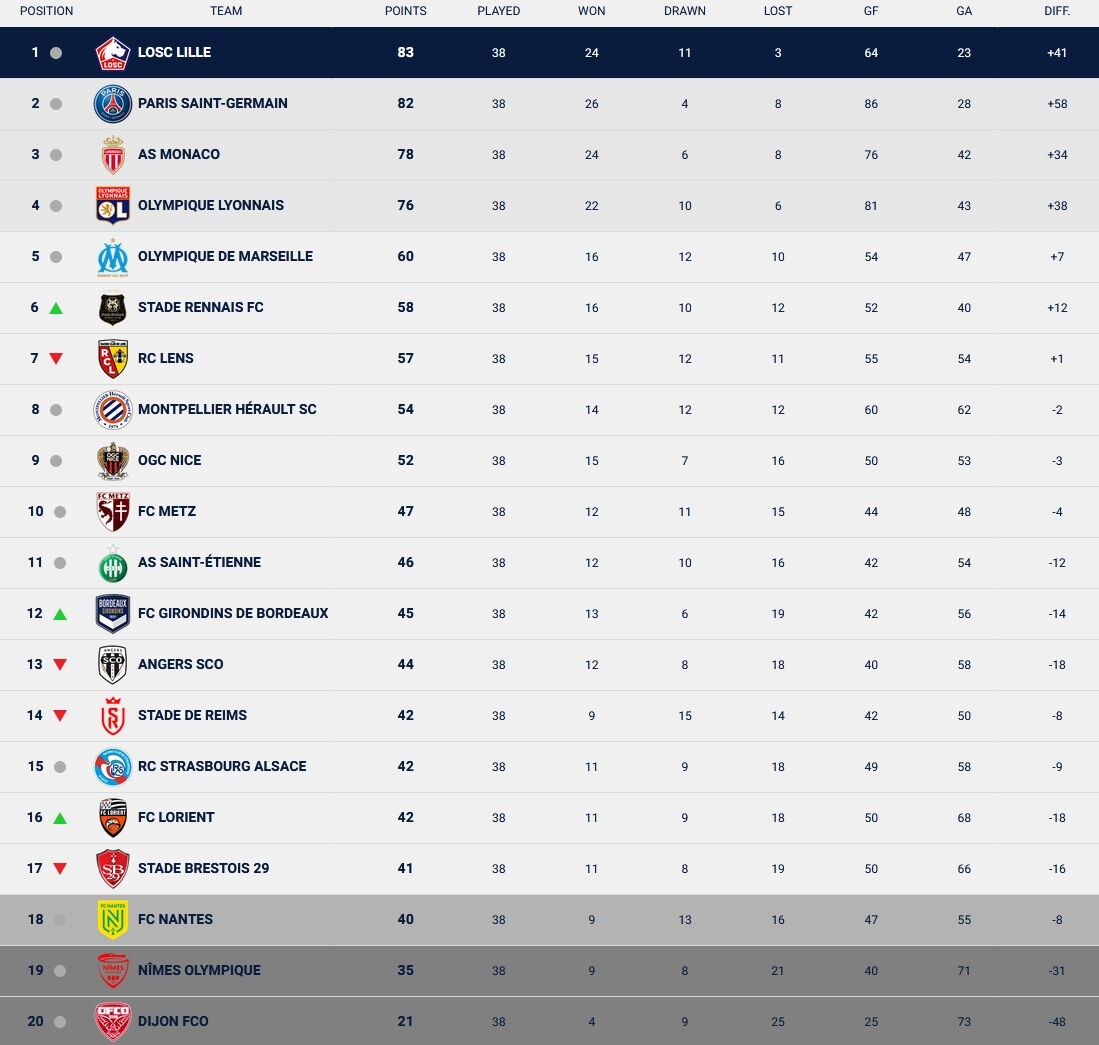
Task: Open RC Strasbourg Alsace team page
Action: point(222,766)
